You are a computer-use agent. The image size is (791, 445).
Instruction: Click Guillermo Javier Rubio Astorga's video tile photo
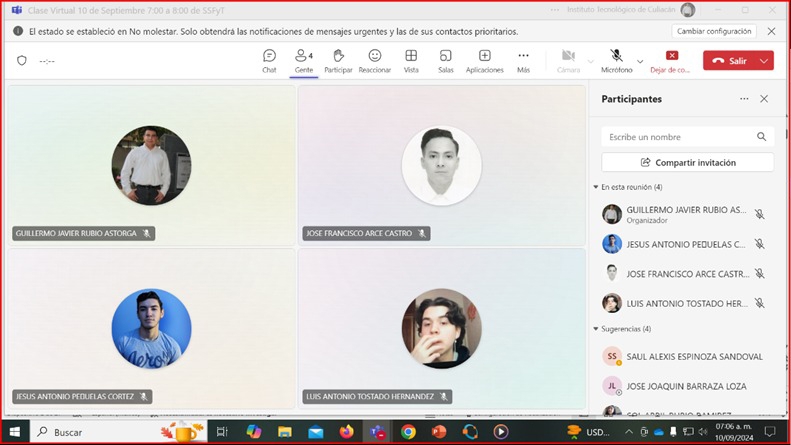click(151, 165)
